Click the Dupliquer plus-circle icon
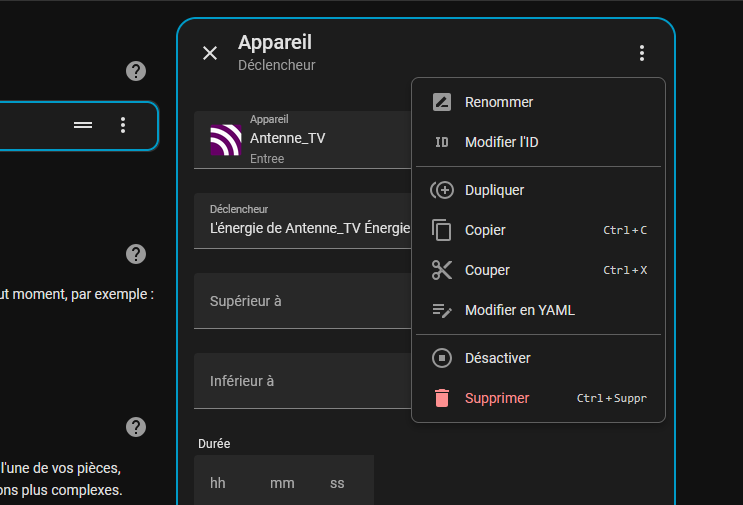 [x=442, y=190]
